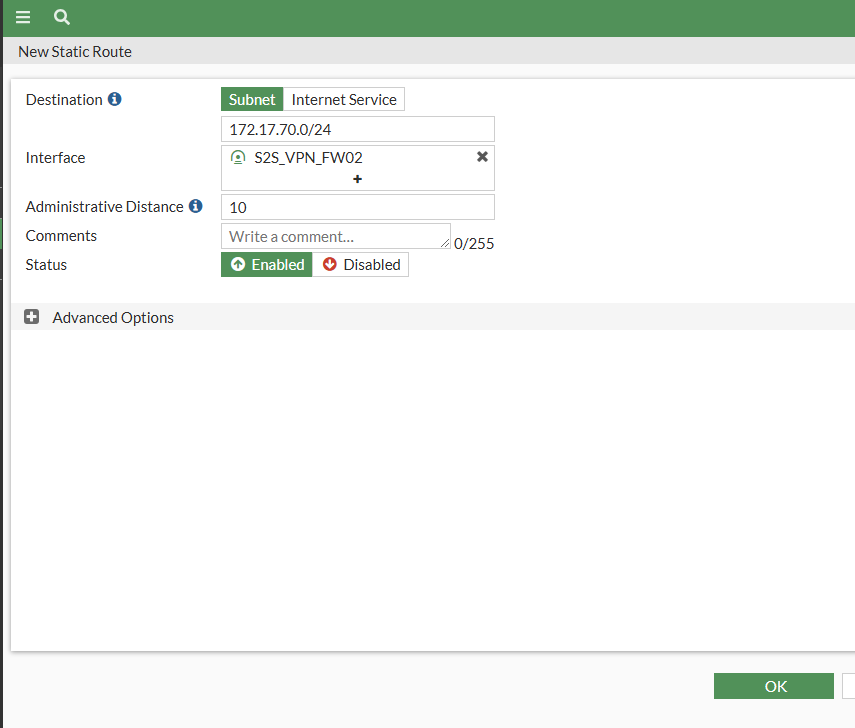Click the Administrative Distance field

(x=358, y=207)
